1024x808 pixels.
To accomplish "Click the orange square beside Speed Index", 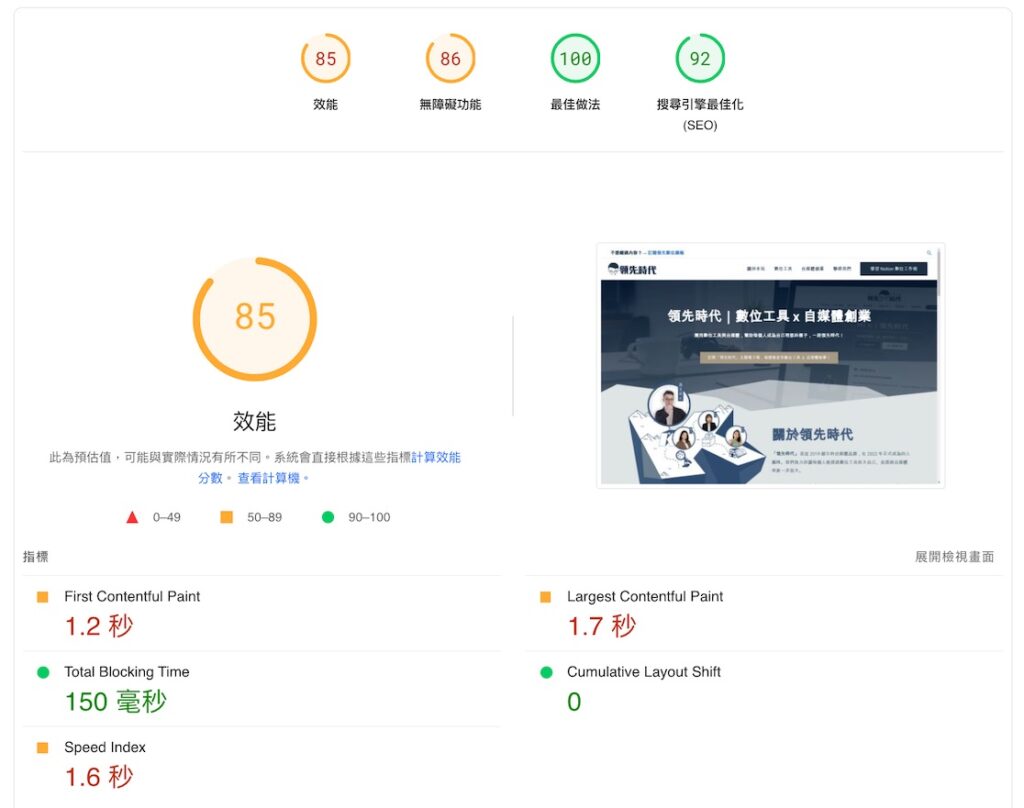I will click(x=42, y=748).
